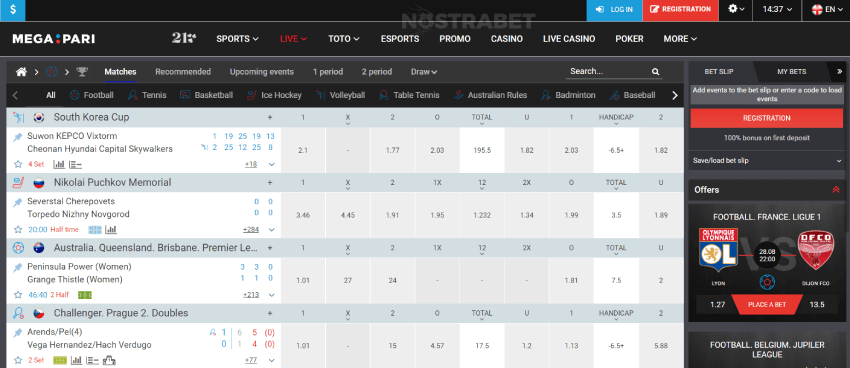This screenshot has width=850, height=368.
Task: Add Nikolai Puchkov Memorial via plus sign
Action: [269, 183]
